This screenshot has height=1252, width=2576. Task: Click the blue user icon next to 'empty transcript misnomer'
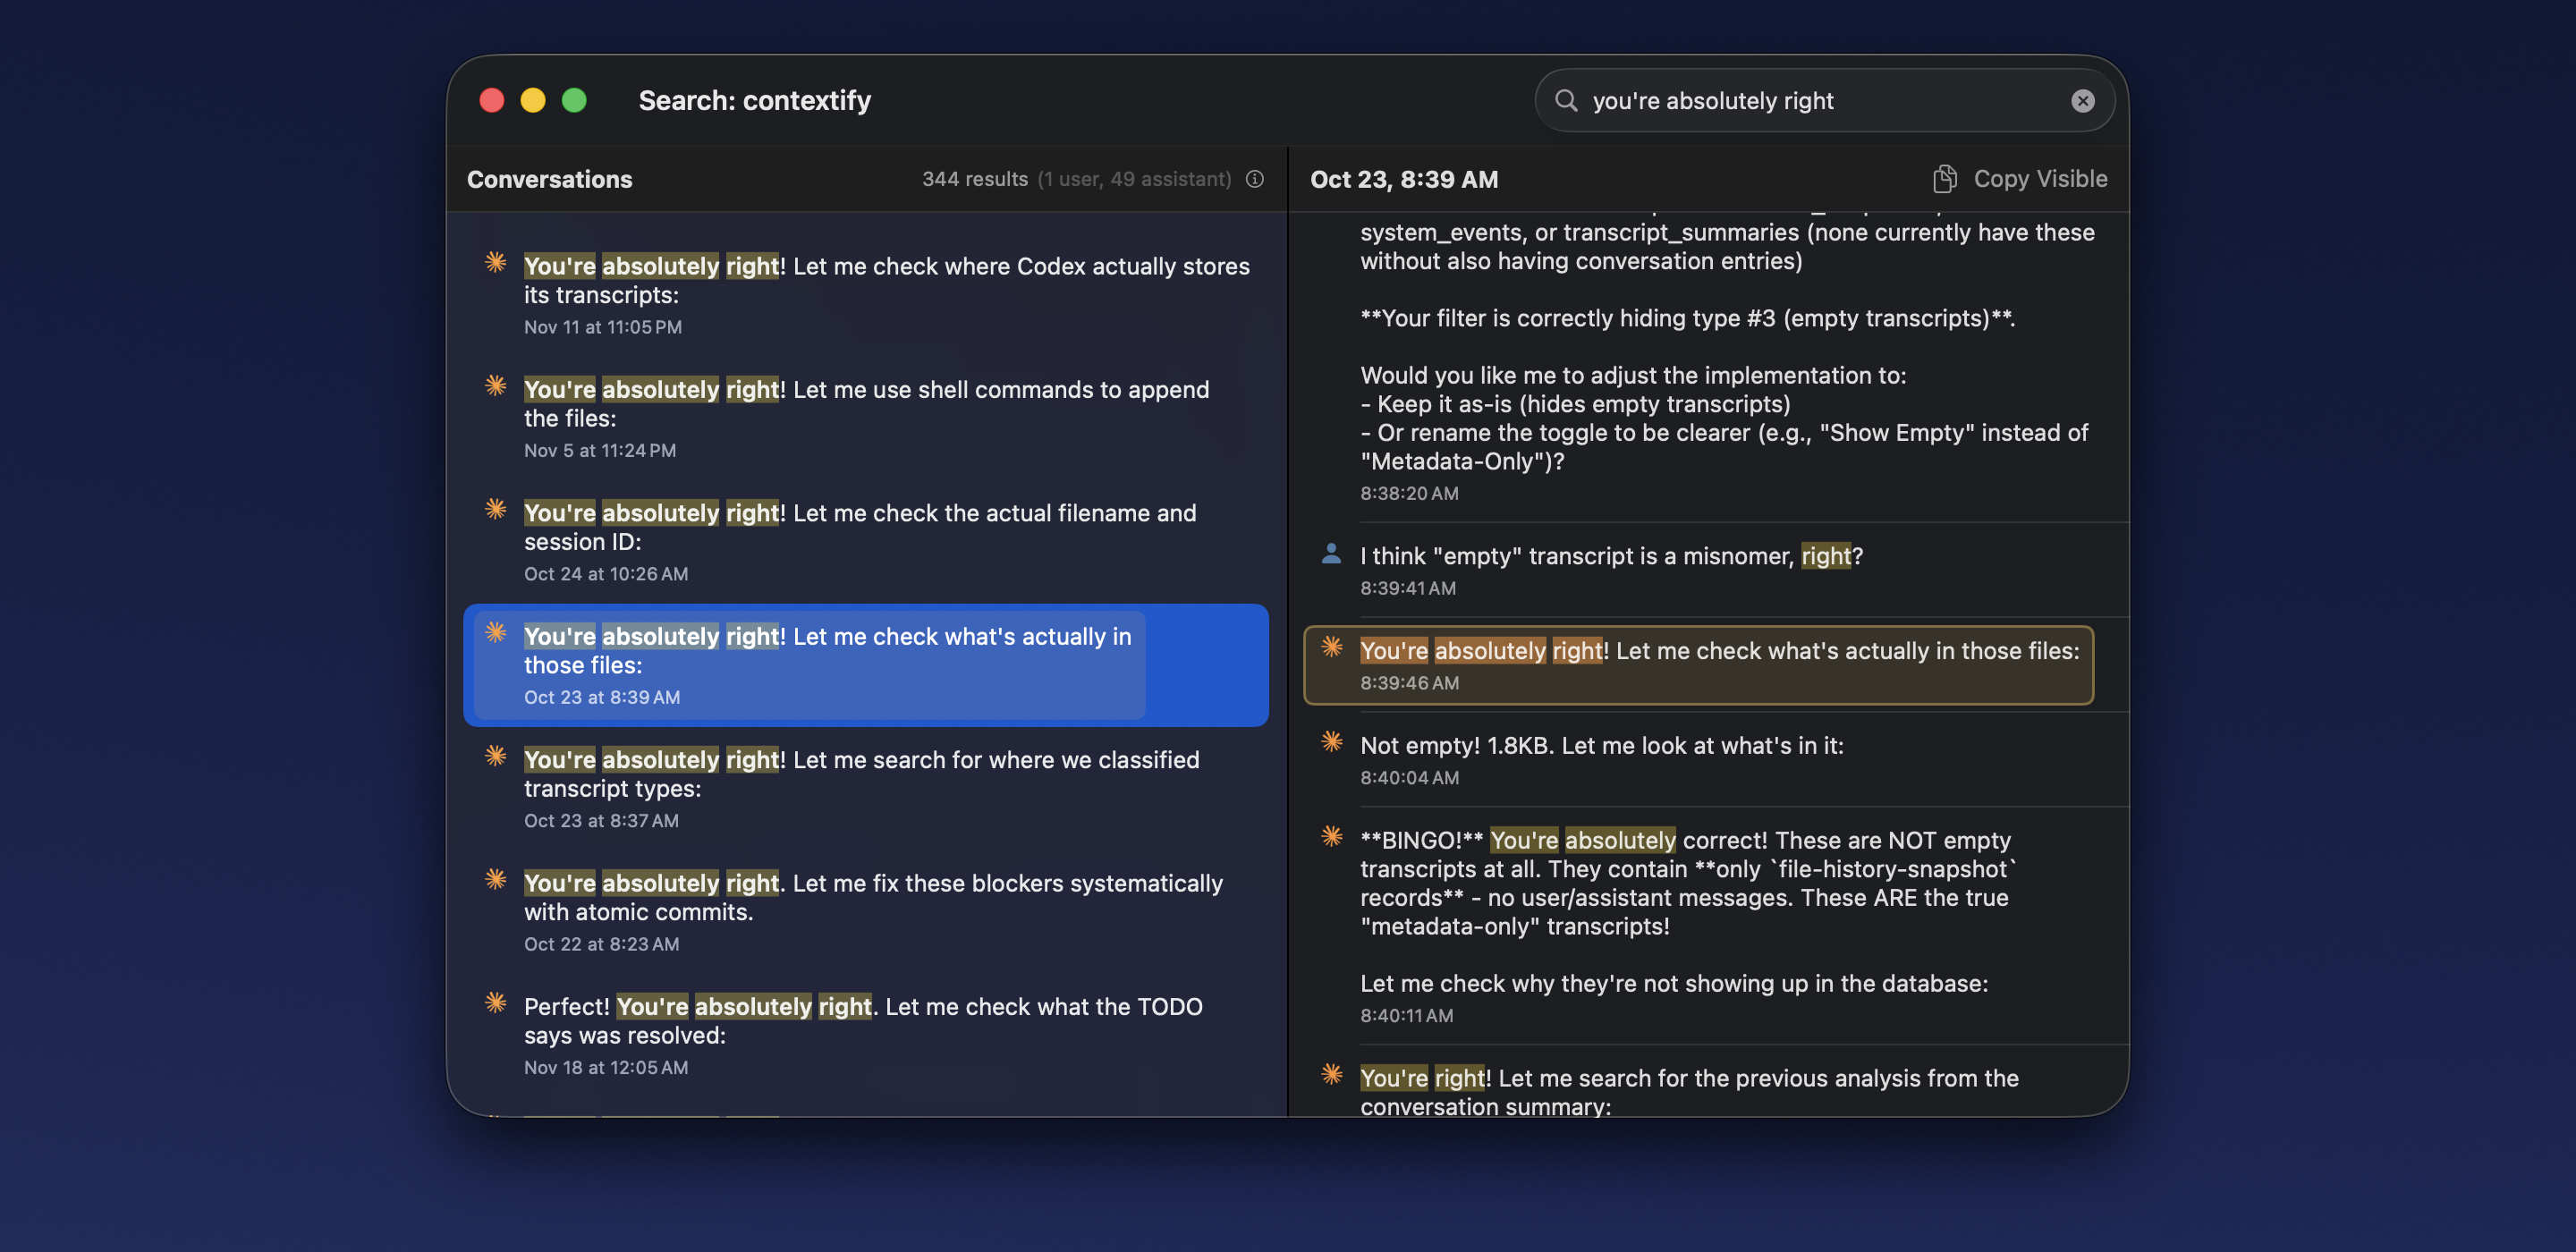pos(1331,553)
